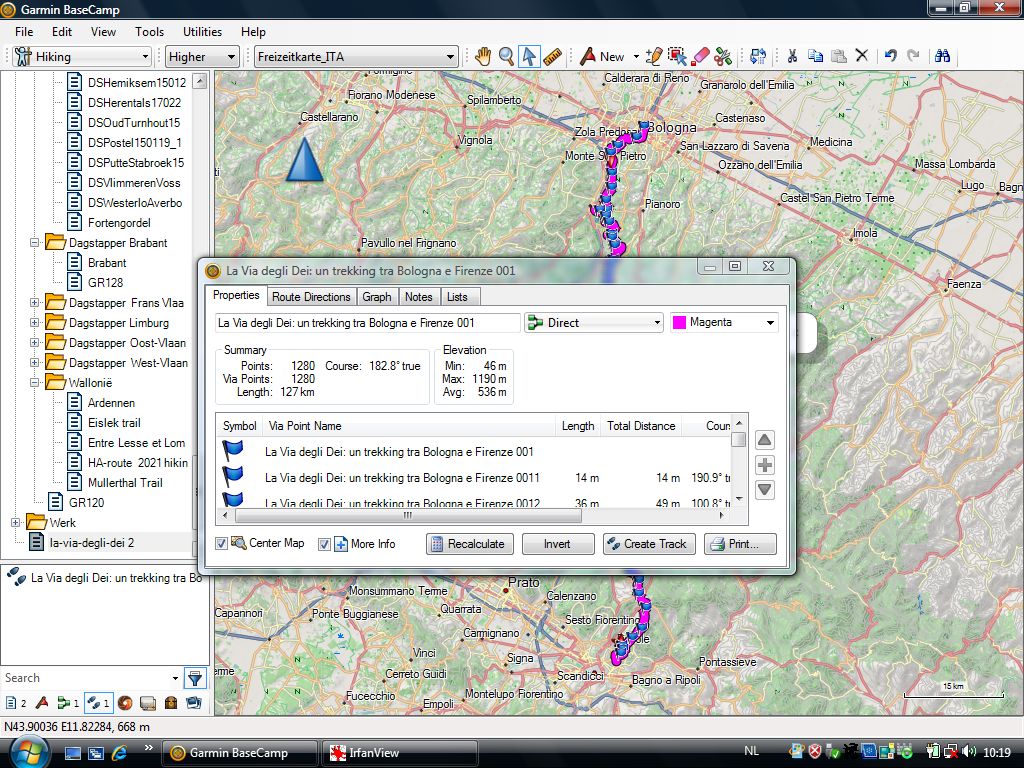Open the Magenta color dropdown
The width and height of the screenshot is (1024, 768).
click(724, 323)
